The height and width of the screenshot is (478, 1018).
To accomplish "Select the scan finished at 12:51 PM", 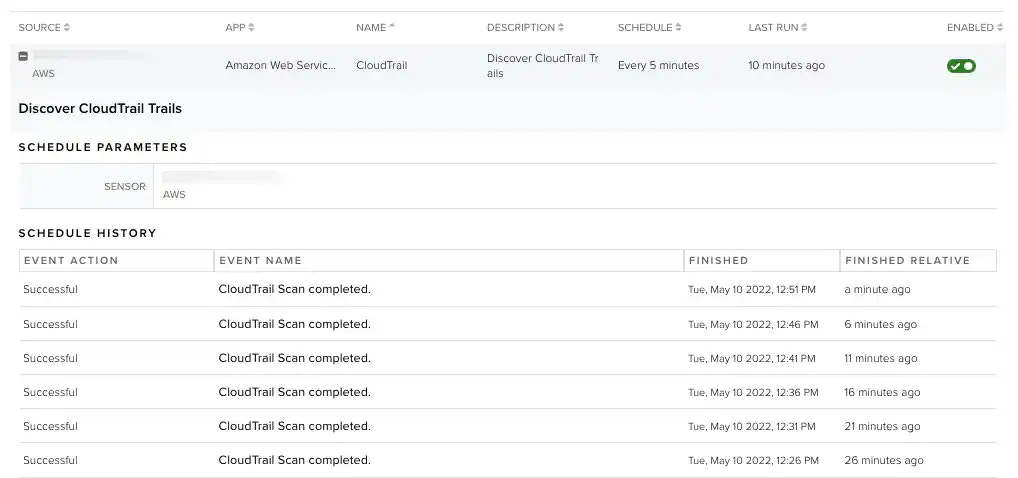I will coord(508,290).
